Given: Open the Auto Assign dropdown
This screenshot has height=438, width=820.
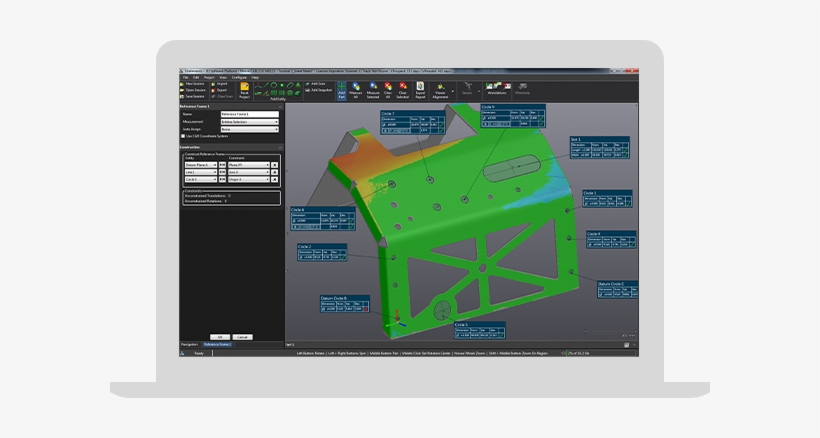Looking at the screenshot, I should click(x=250, y=129).
